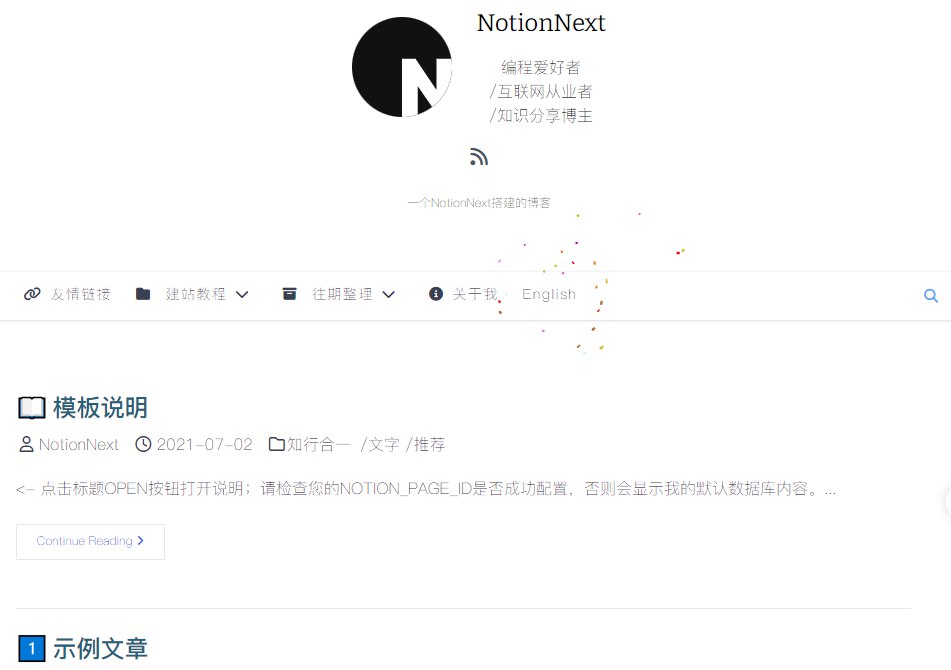This screenshot has height=670, width=951.
Task: Click the link icon beside 友情链接
Action: point(32,294)
